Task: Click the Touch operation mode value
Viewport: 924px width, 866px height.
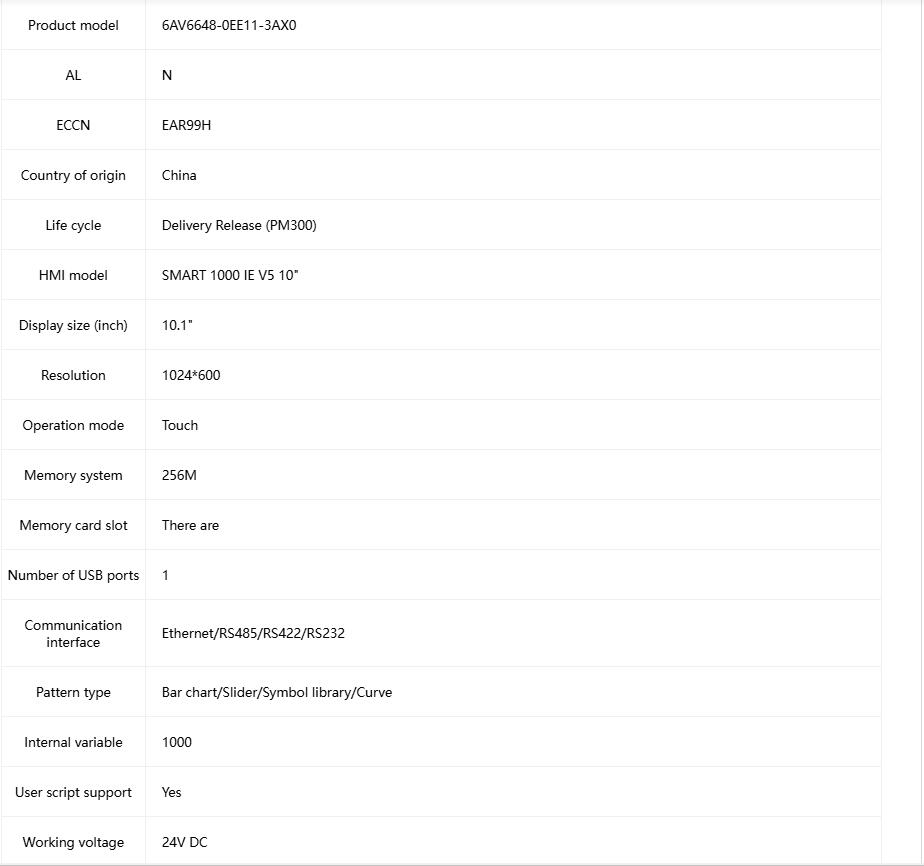Action: (x=180, y=425)
